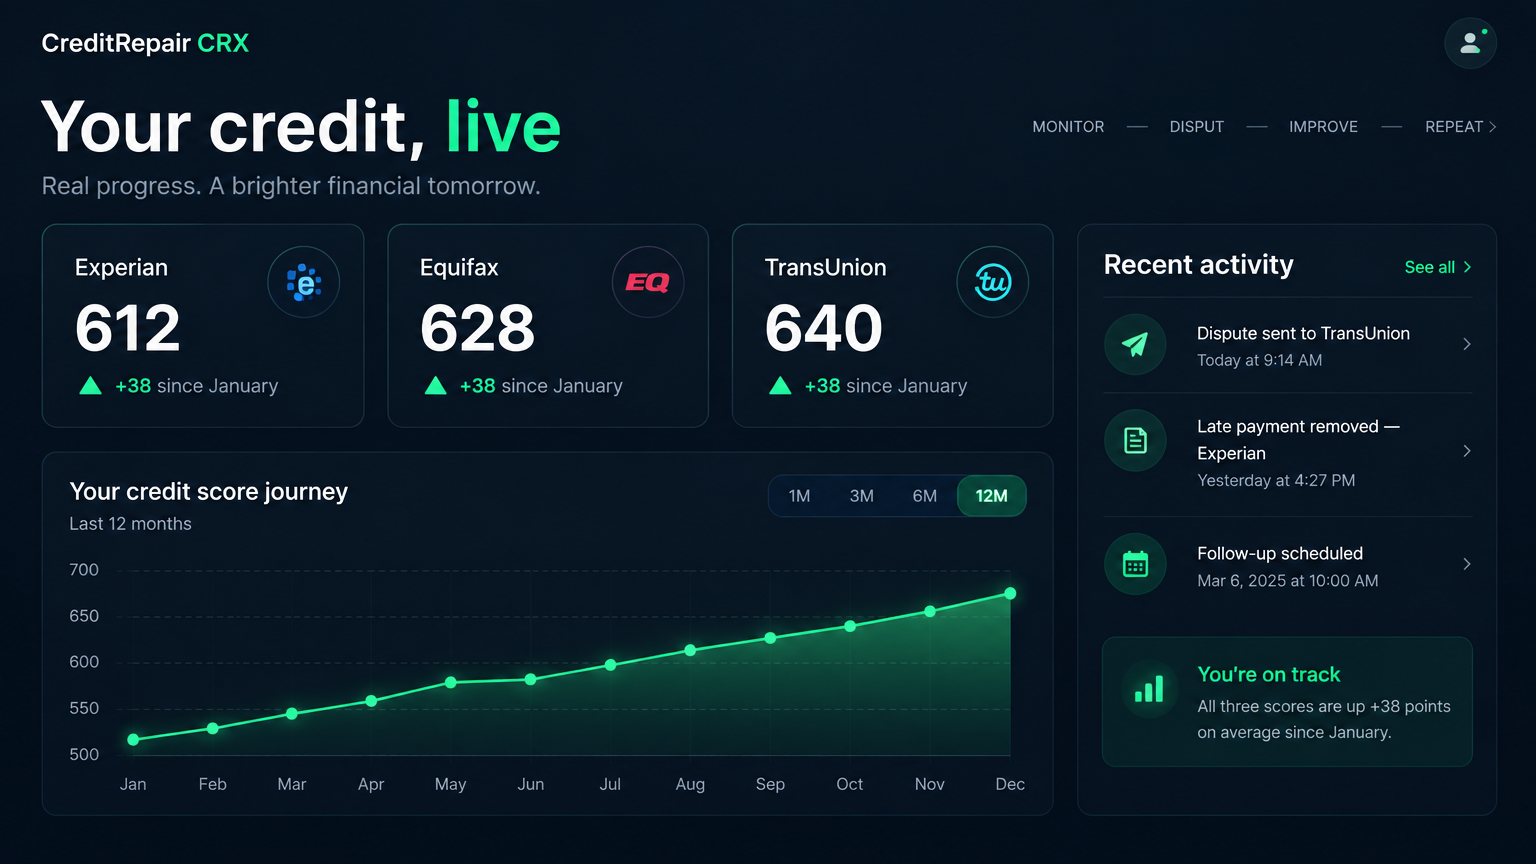Expand the Follow-up scheduled chevron
Screen dimensions: 1536x864
pos(1467,564)
